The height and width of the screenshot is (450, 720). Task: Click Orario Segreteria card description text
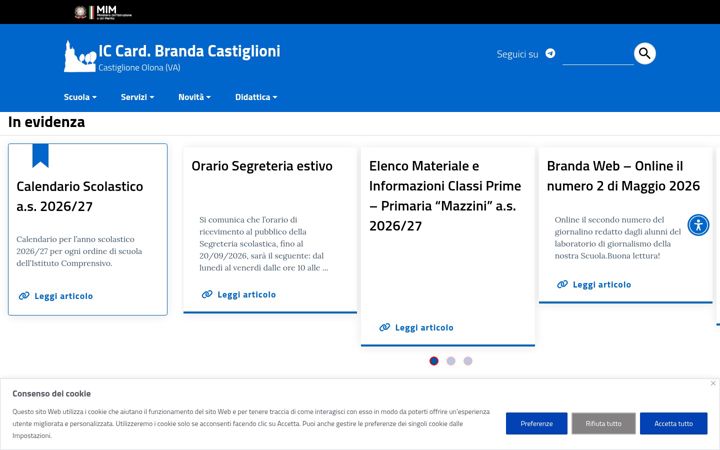pyautogui.click(x=264, y=243)
